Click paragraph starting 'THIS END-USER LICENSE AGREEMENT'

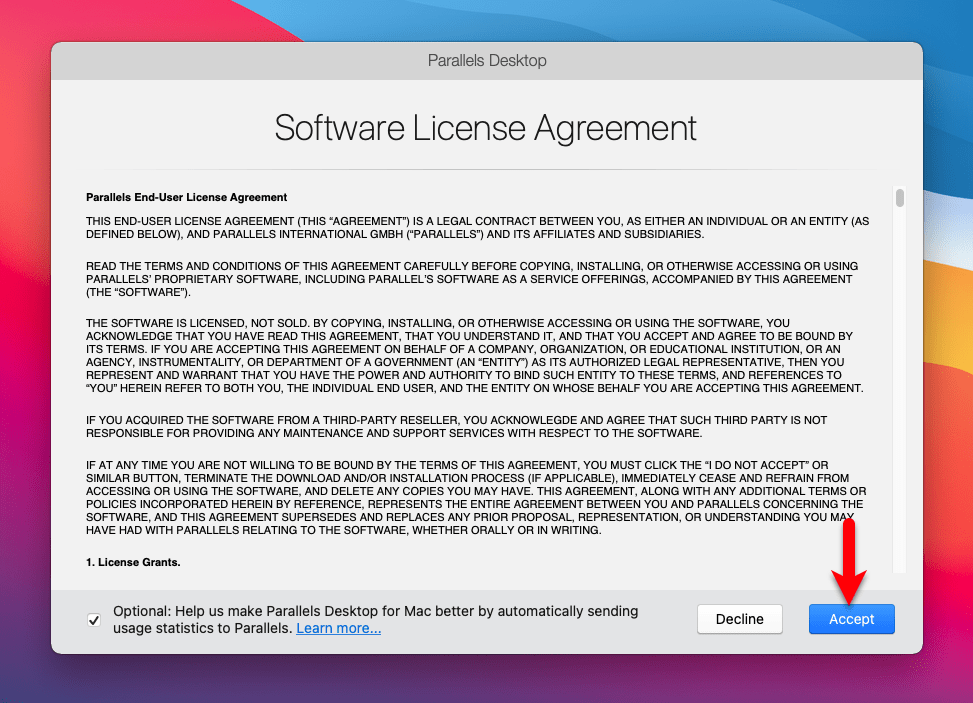pos(477,228)
